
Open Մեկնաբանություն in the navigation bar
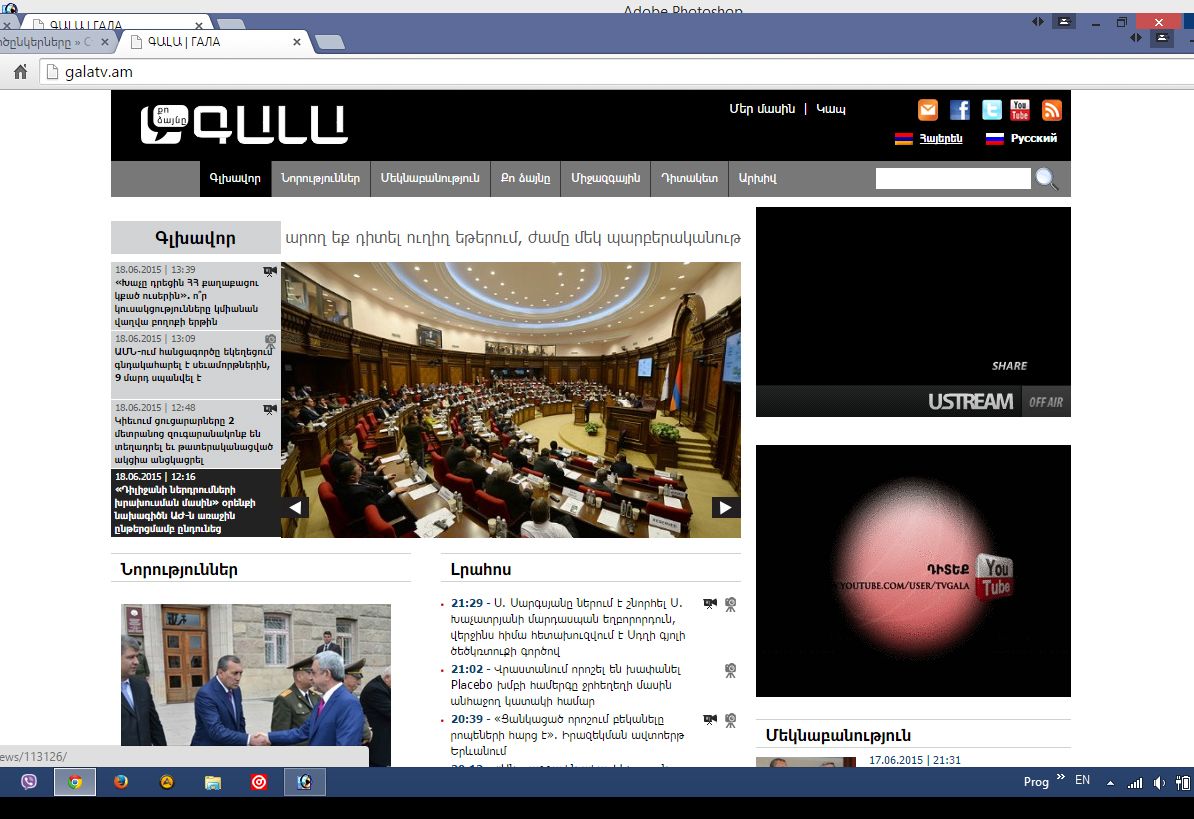(430, 179)
